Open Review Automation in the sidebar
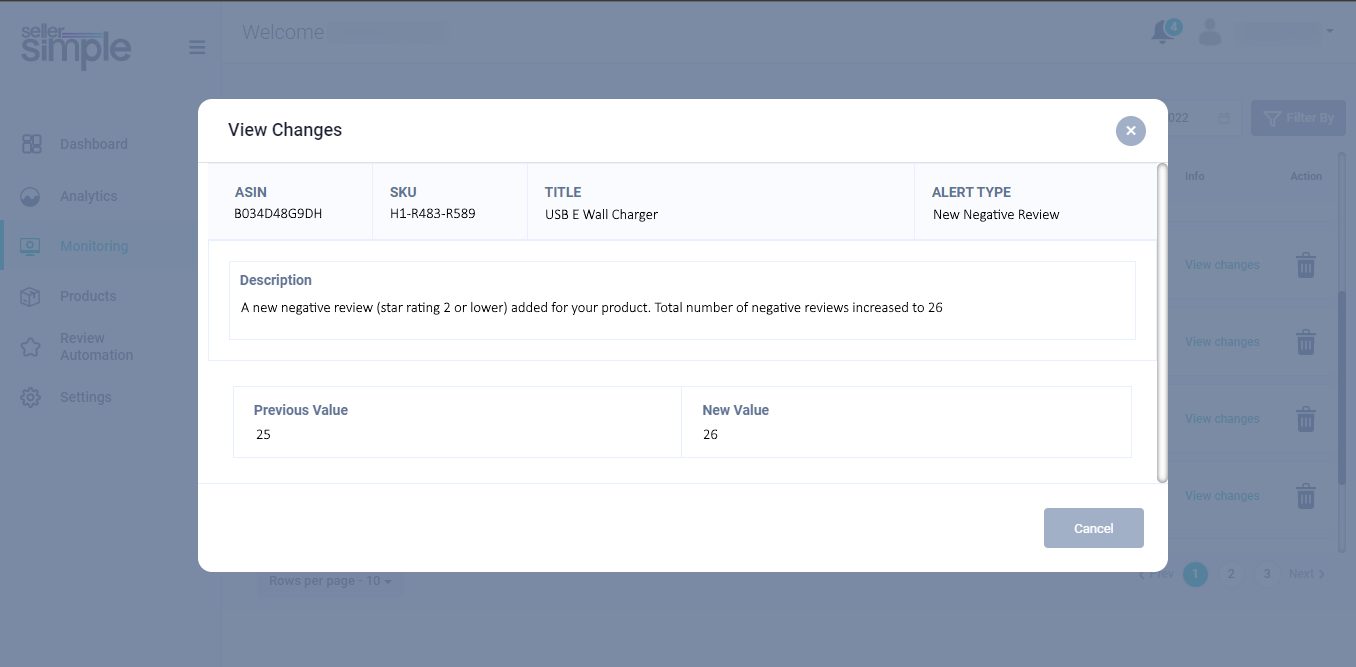 point(96,347)
